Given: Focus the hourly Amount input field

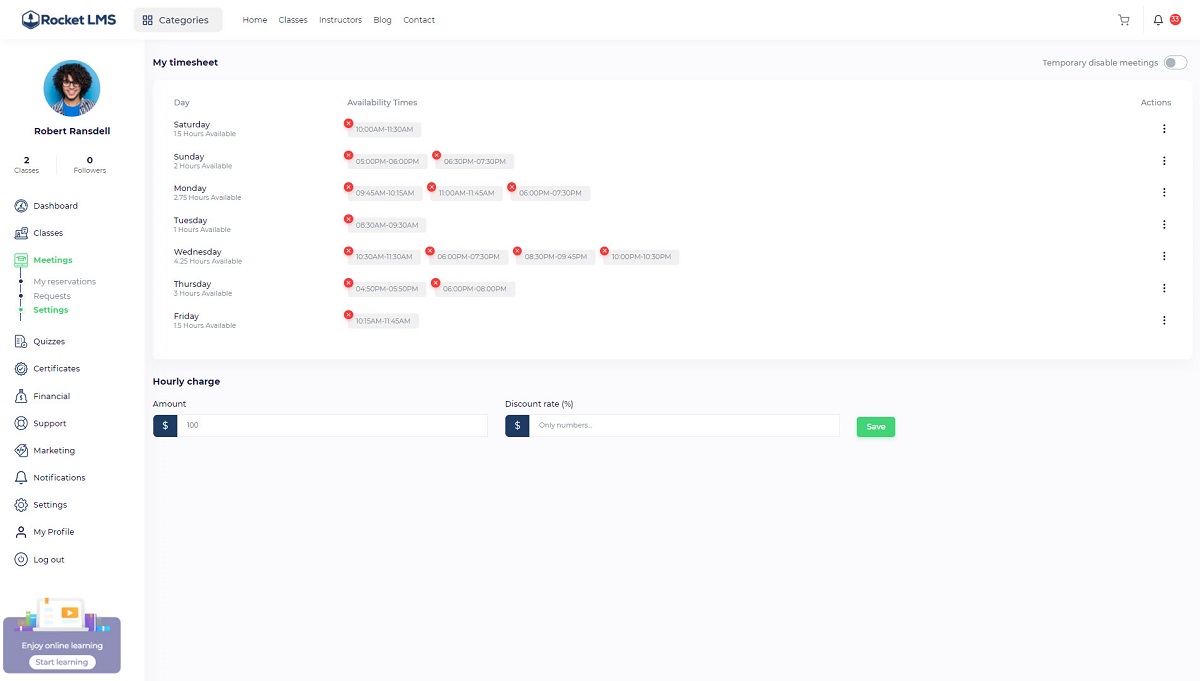Looking at the screenshot, I should 331,426.
